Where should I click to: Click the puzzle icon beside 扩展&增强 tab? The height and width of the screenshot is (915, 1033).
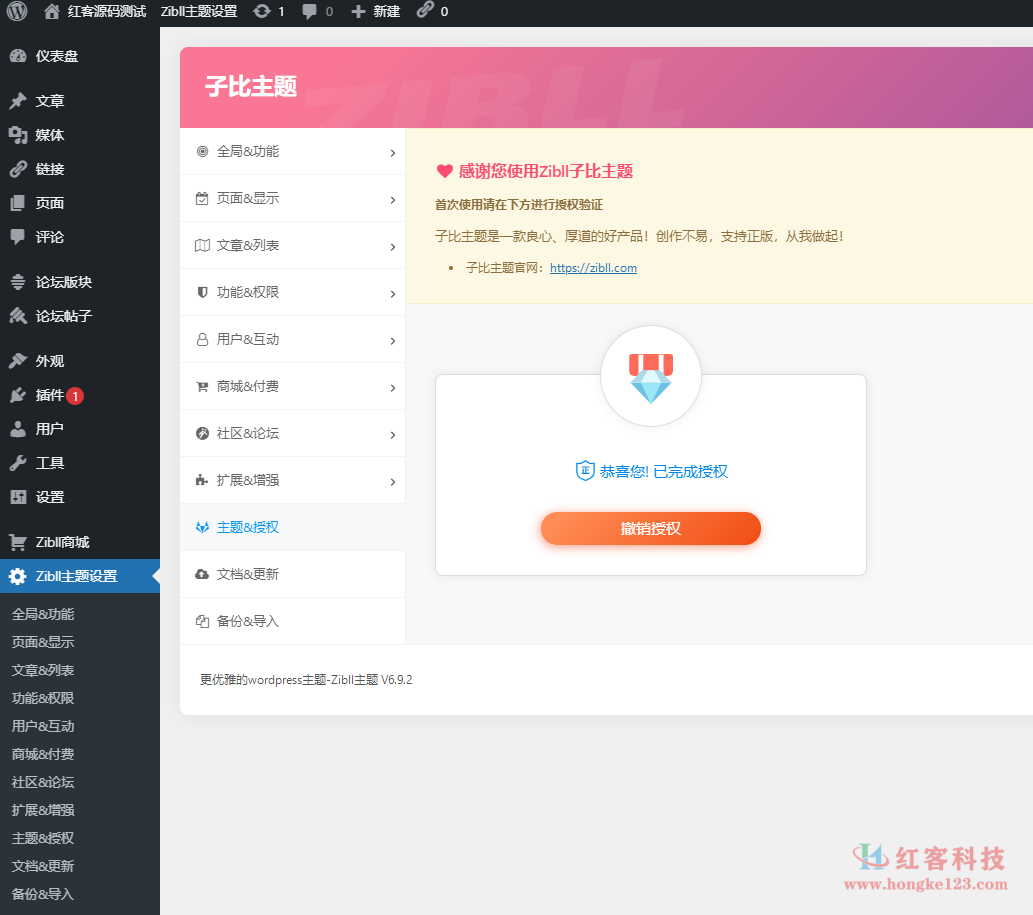pos(202,480)
